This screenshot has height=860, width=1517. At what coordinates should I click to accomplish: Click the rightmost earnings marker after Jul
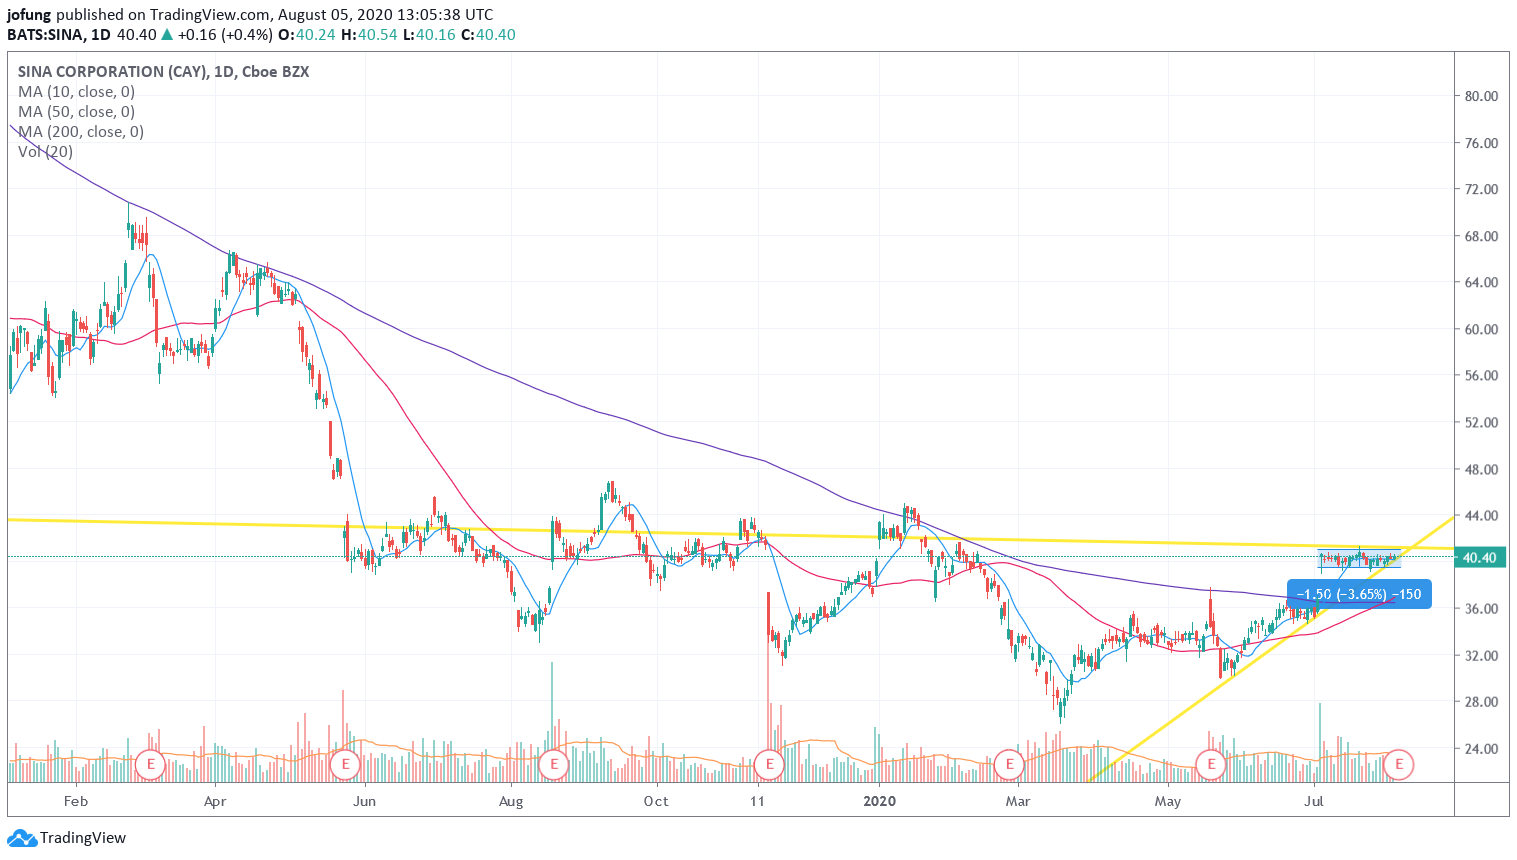(1398, 765)
